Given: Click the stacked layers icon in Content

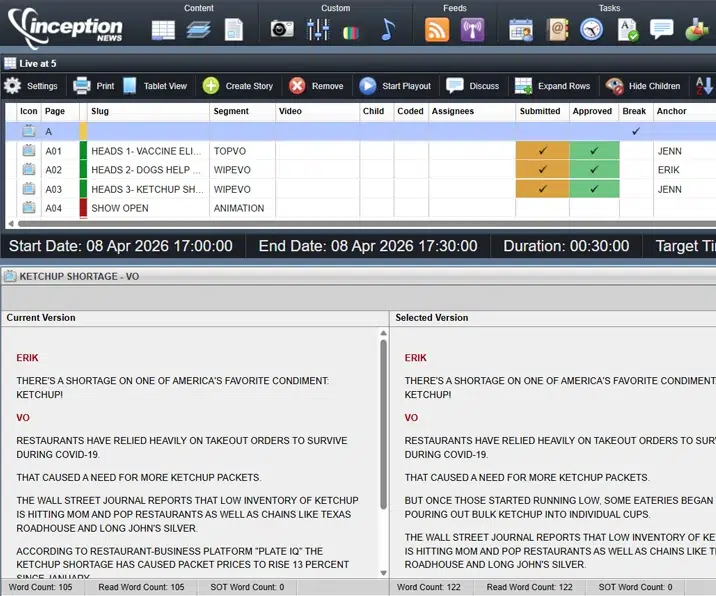Looking at the screenshot, I should pos(198,30).
